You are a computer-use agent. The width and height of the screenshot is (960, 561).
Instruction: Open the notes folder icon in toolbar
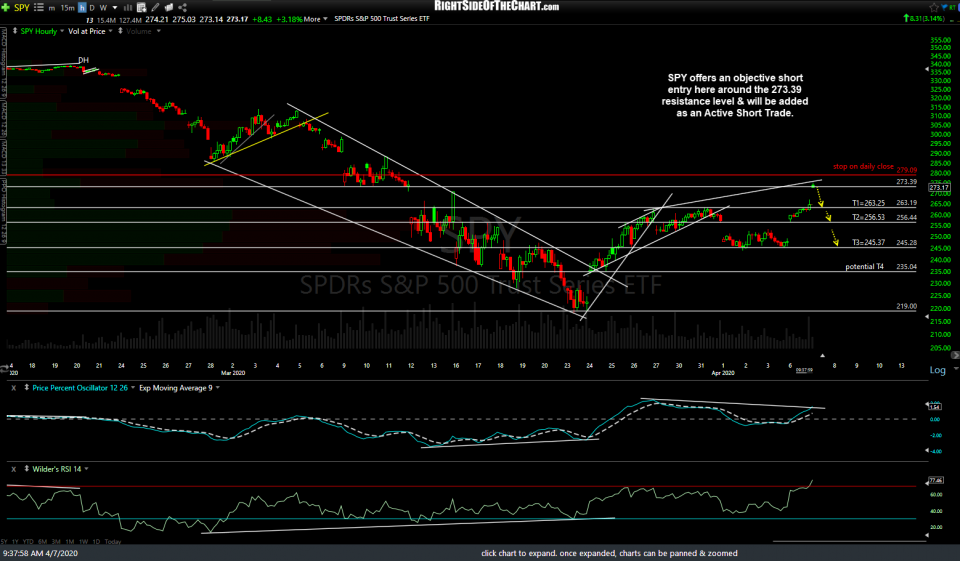(169, 7)
